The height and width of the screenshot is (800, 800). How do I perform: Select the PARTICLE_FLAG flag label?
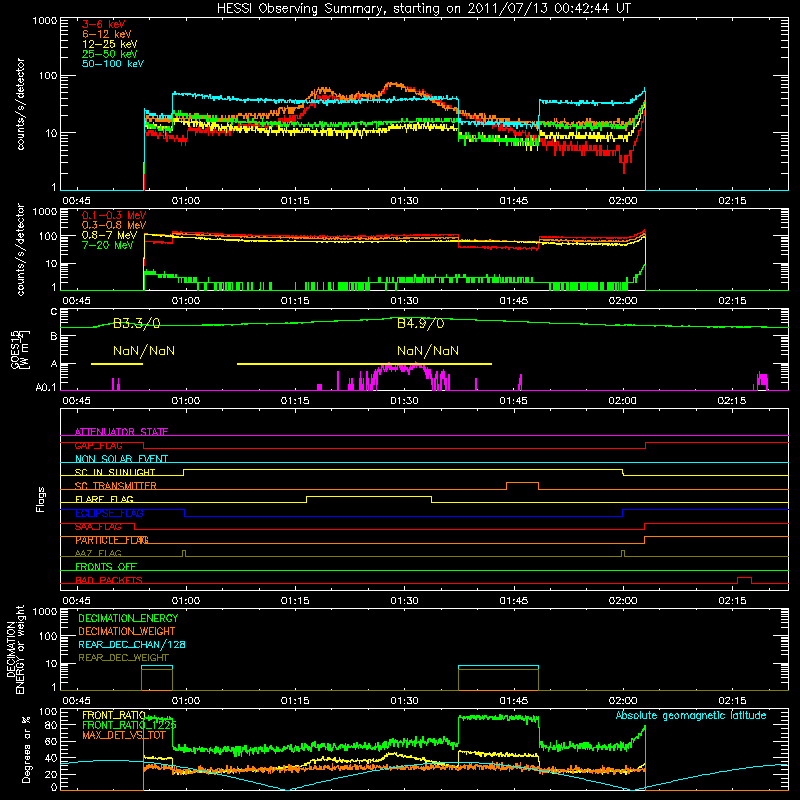coord(112,540)
